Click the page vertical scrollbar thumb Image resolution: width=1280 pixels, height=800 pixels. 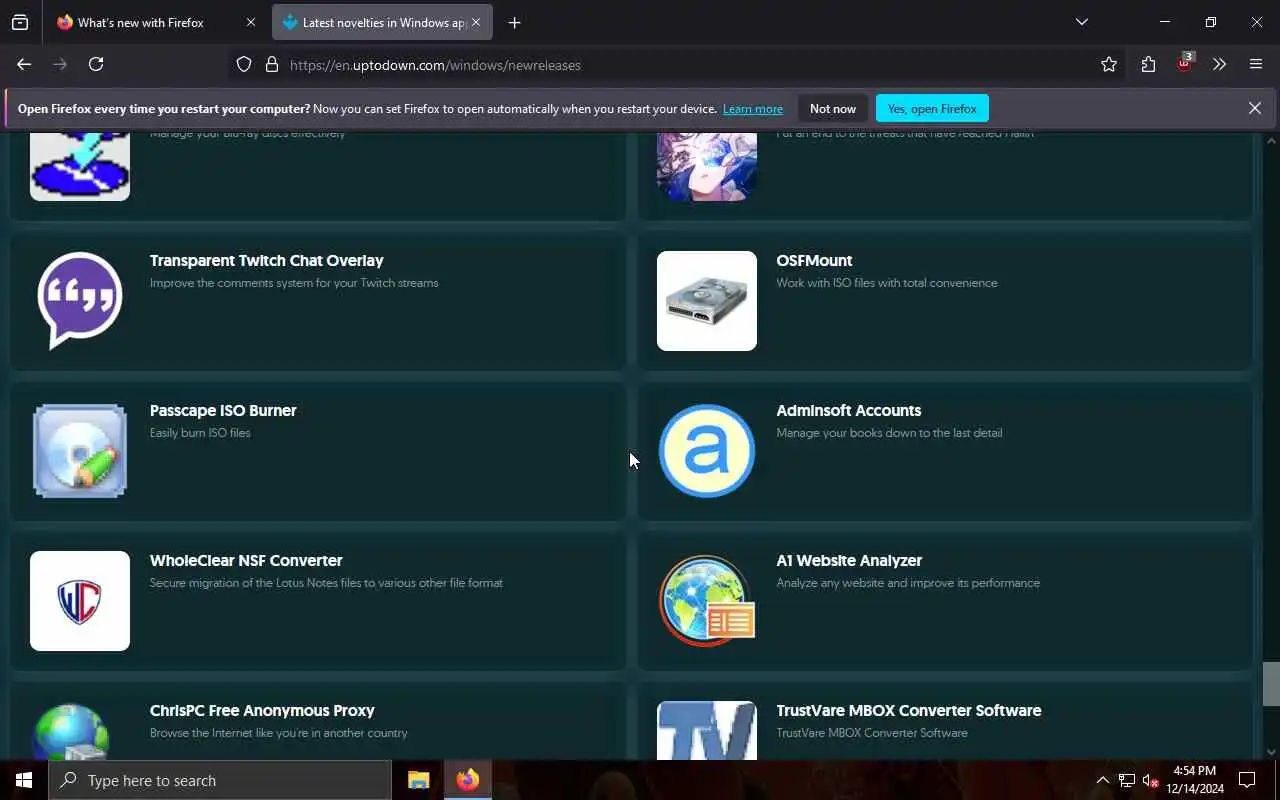point(1271,684)
